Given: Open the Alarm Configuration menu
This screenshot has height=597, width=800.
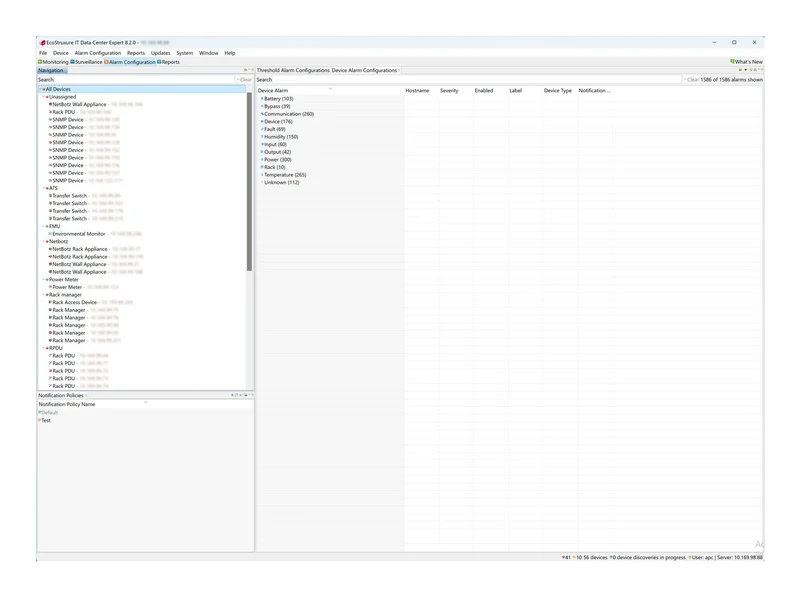Looking at the screenshot, I should click(x=97, y=53).
